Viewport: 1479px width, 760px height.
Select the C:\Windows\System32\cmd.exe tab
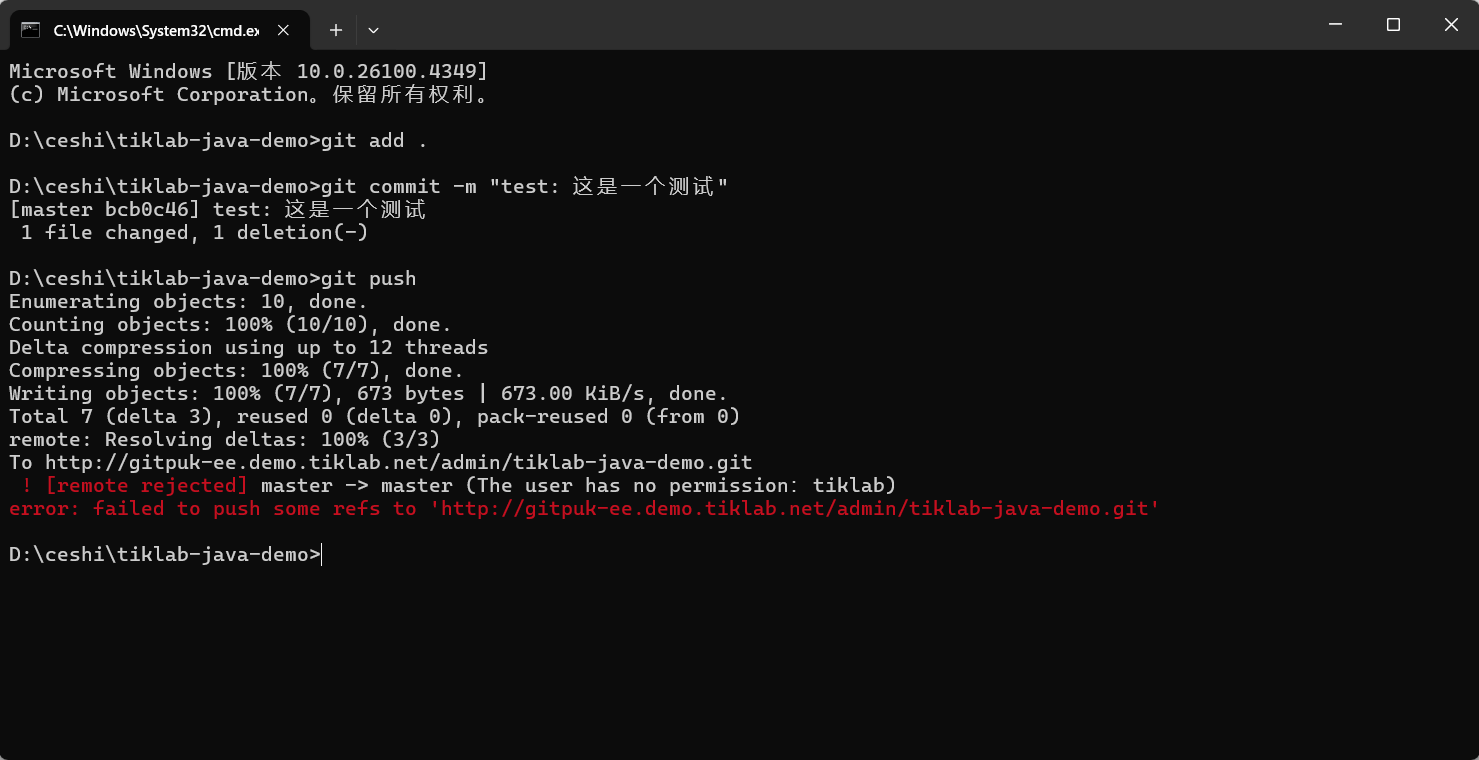click(x=155, y=30)
